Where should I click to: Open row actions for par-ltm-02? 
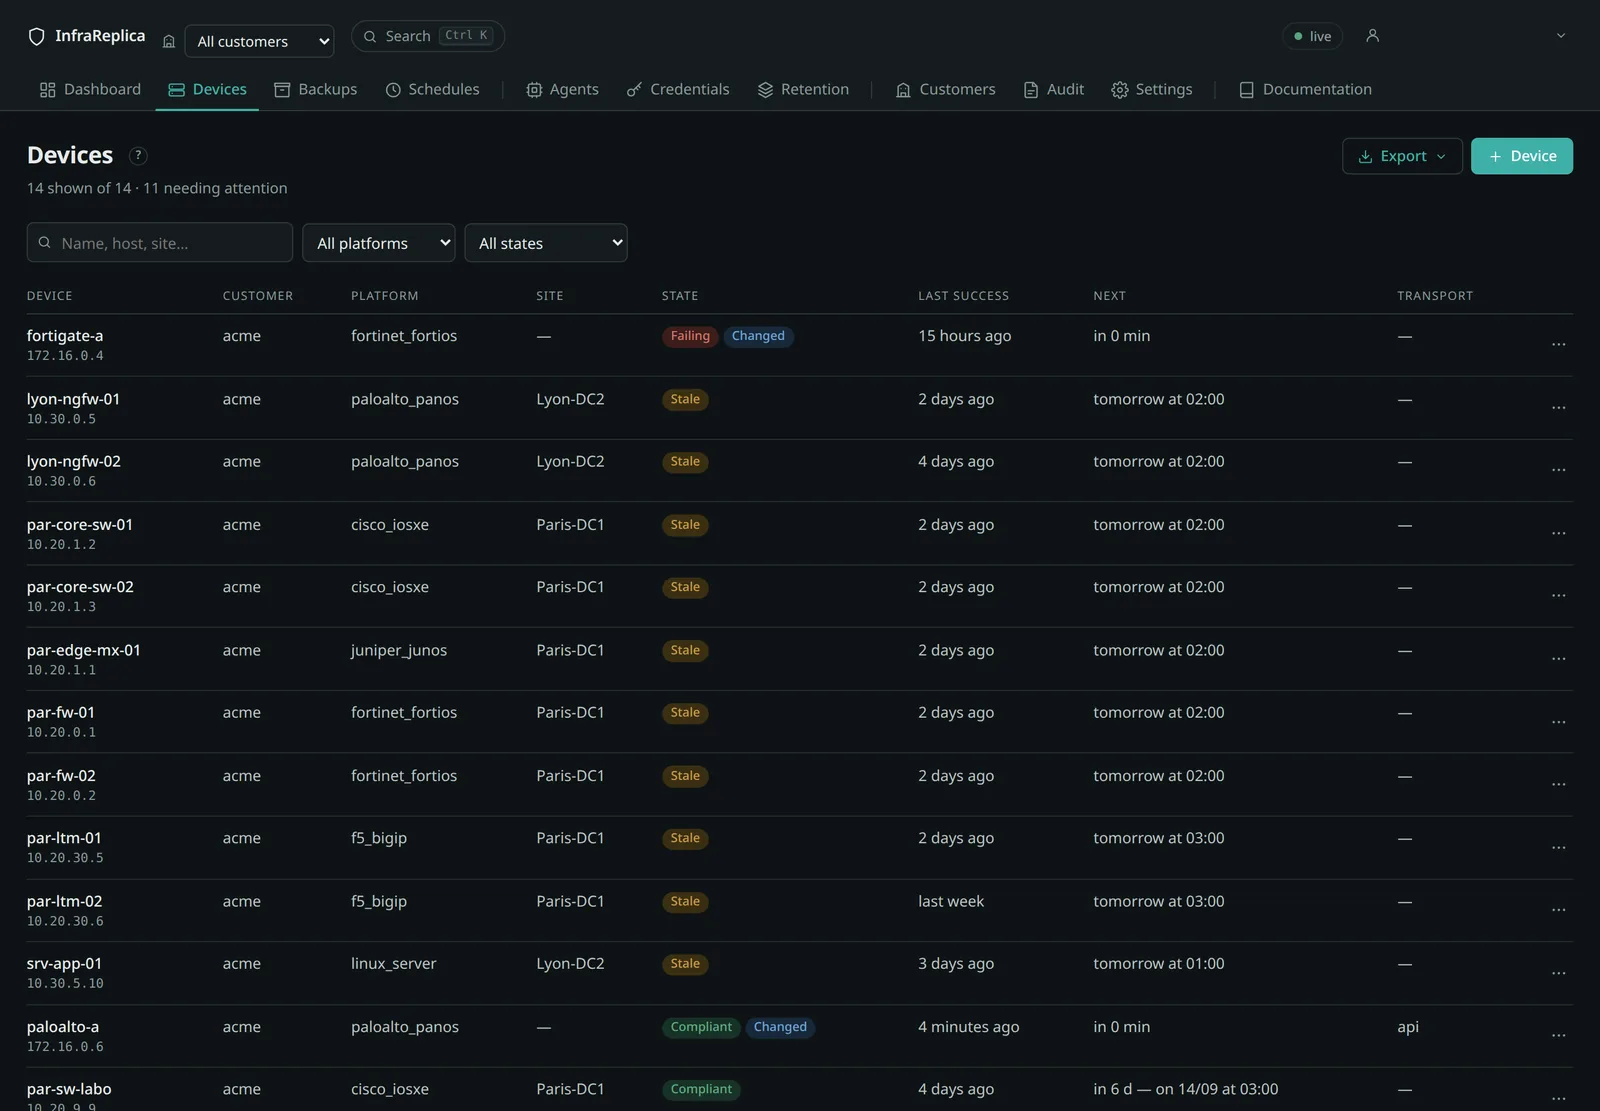click(x=1558, y=910)
